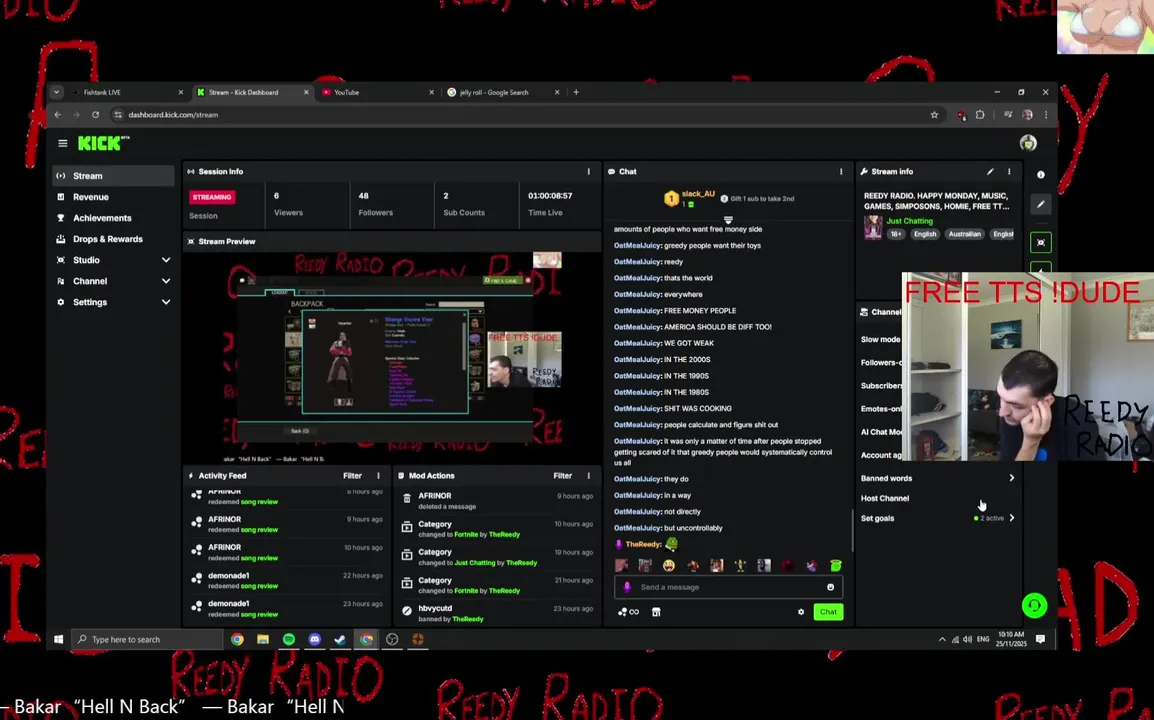Open Stream info three-dot menu

(x=1009, y=172)
